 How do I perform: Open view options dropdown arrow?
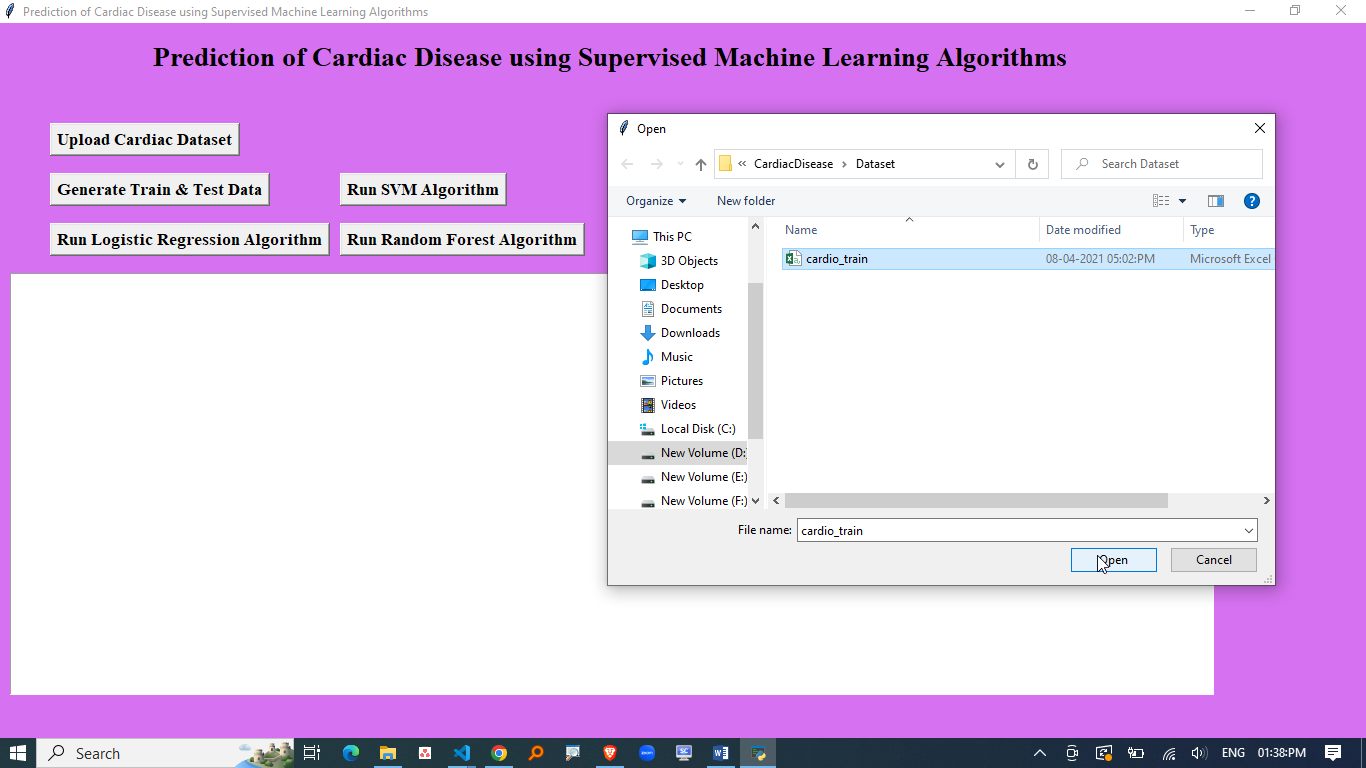coord(1182,201)
